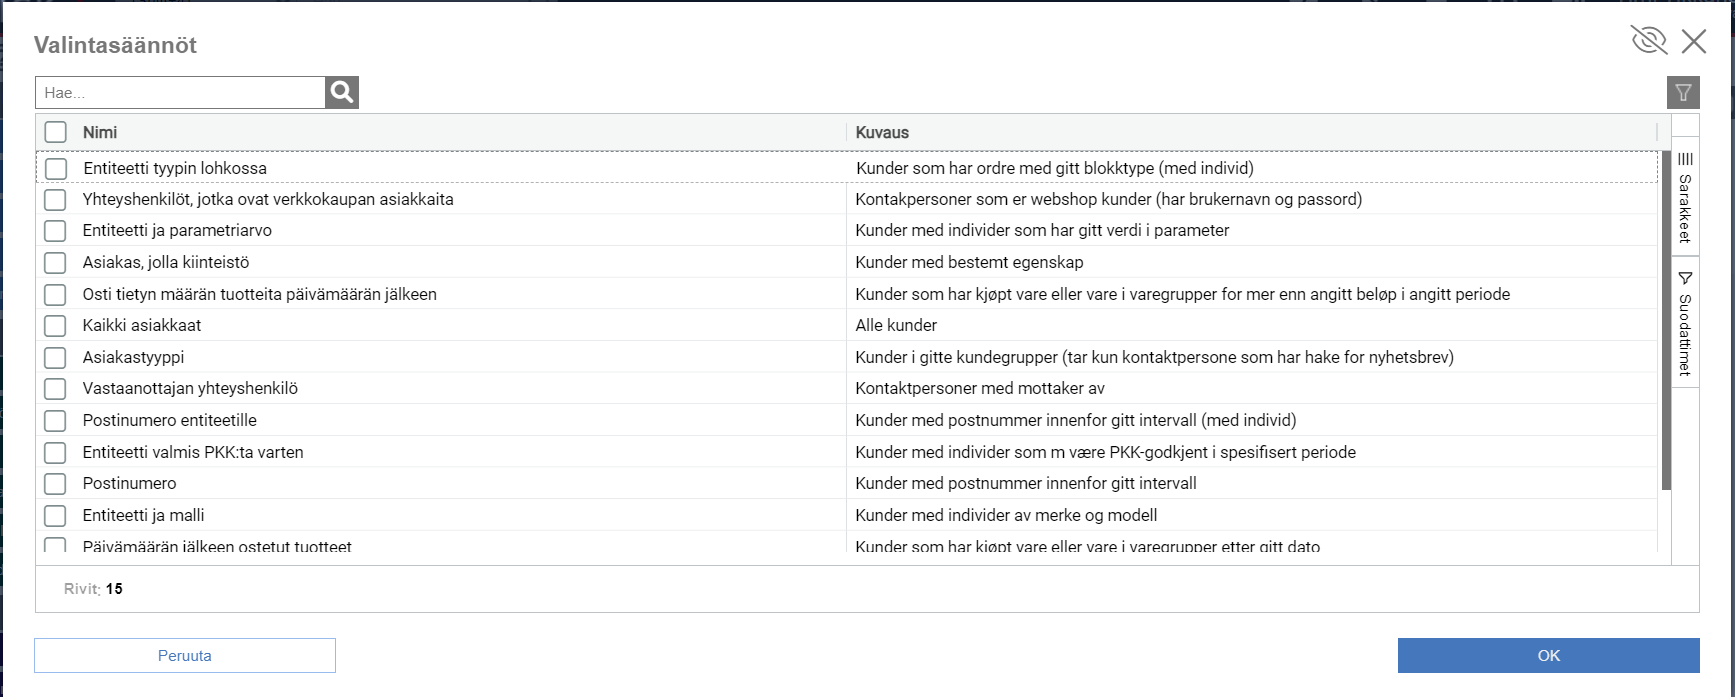Click 'Postinumero entiteetille' name text
Image resolution: width=1735 pixels, height=697 pixels.
click(x=170, y=420)
